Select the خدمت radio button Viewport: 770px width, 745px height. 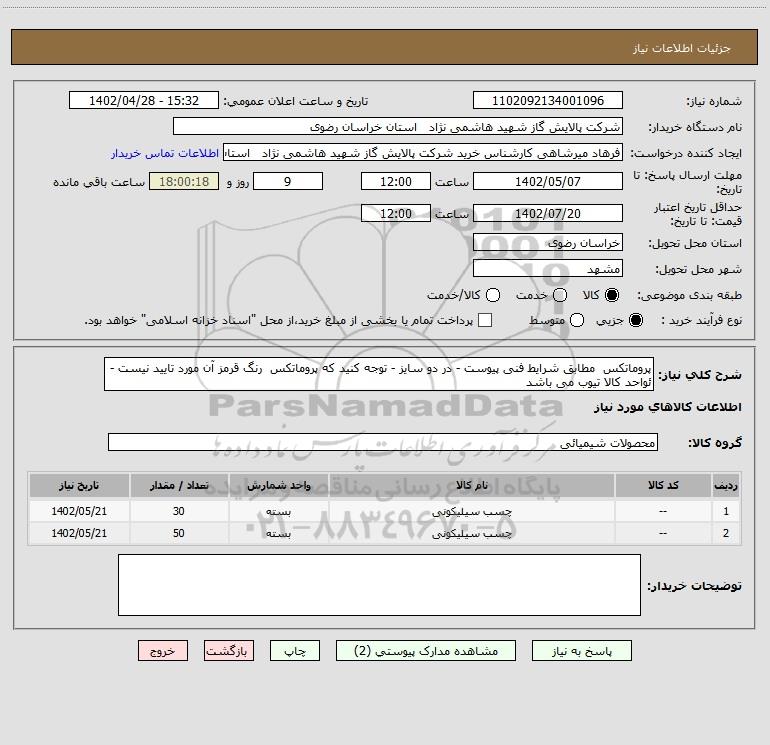[559, 296]
